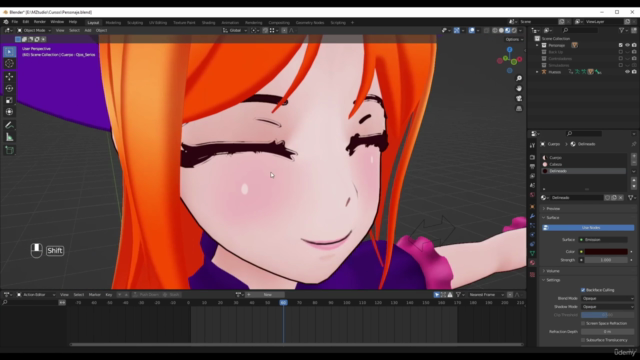
Task: Open the Render menu
Action: [x=40, y=22]
